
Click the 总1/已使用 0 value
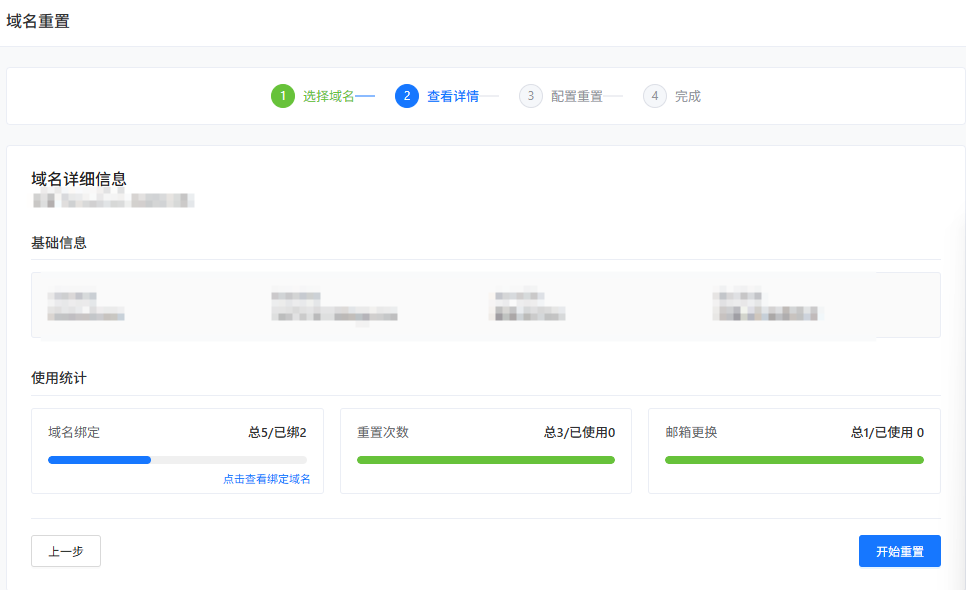coord(887,432)
